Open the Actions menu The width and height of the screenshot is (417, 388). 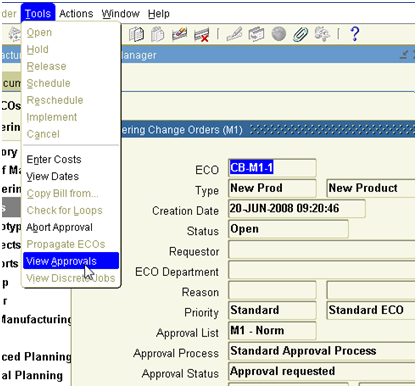tap(76, 14)
